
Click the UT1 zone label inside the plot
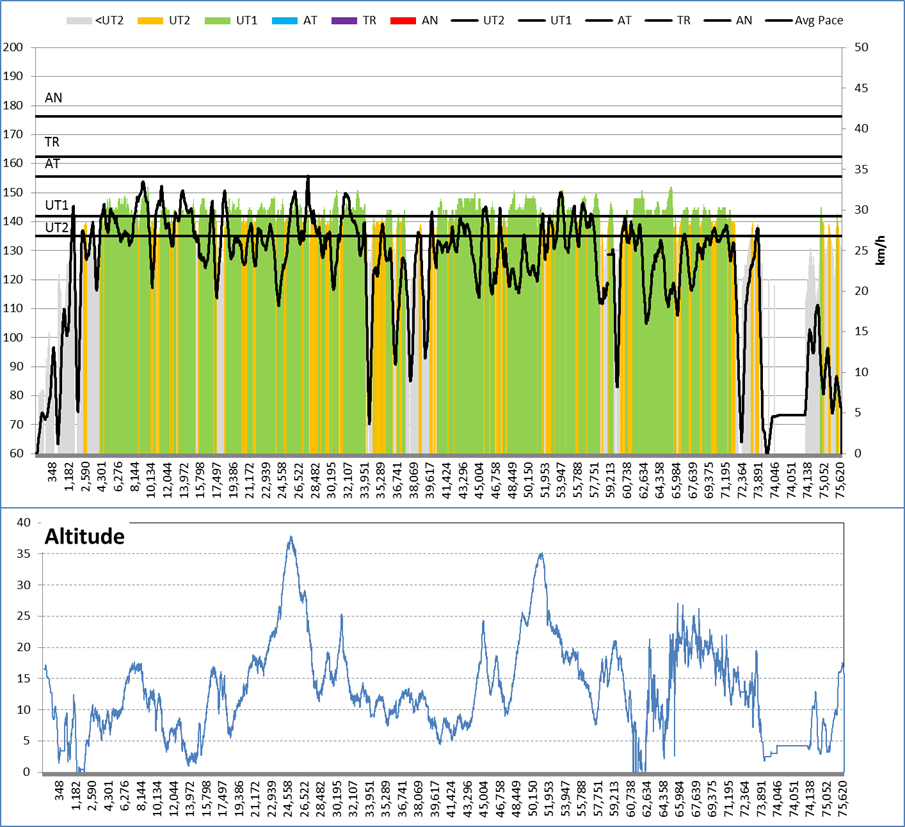coord(57,205)
